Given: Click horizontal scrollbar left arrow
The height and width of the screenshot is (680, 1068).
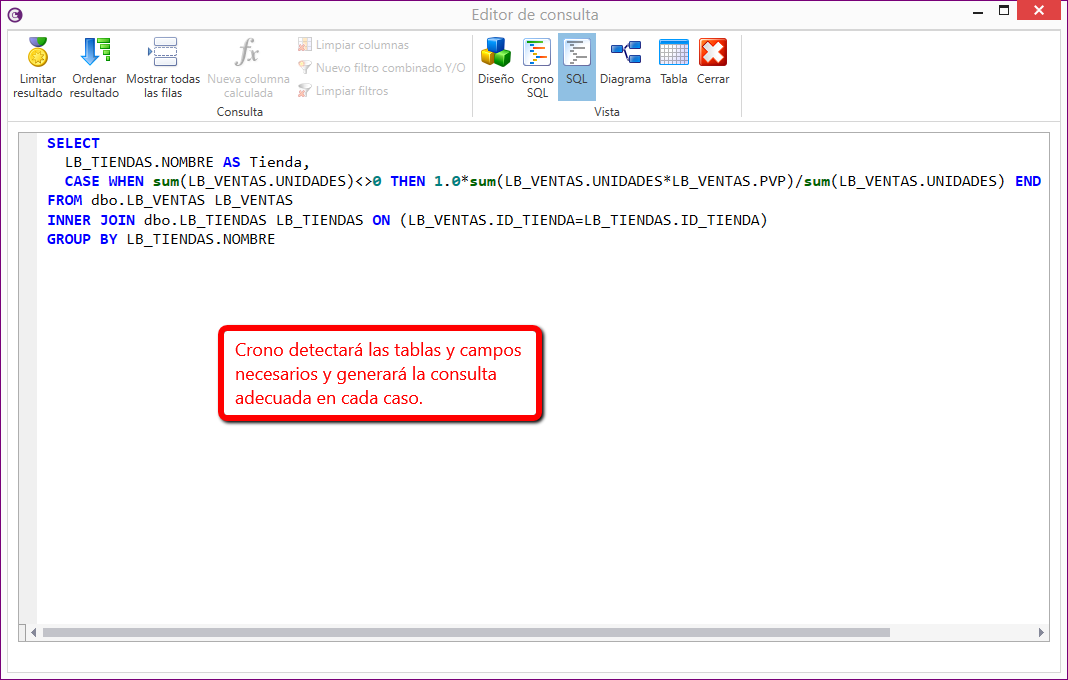Looking at the screenshot, I should click(33, 632).
